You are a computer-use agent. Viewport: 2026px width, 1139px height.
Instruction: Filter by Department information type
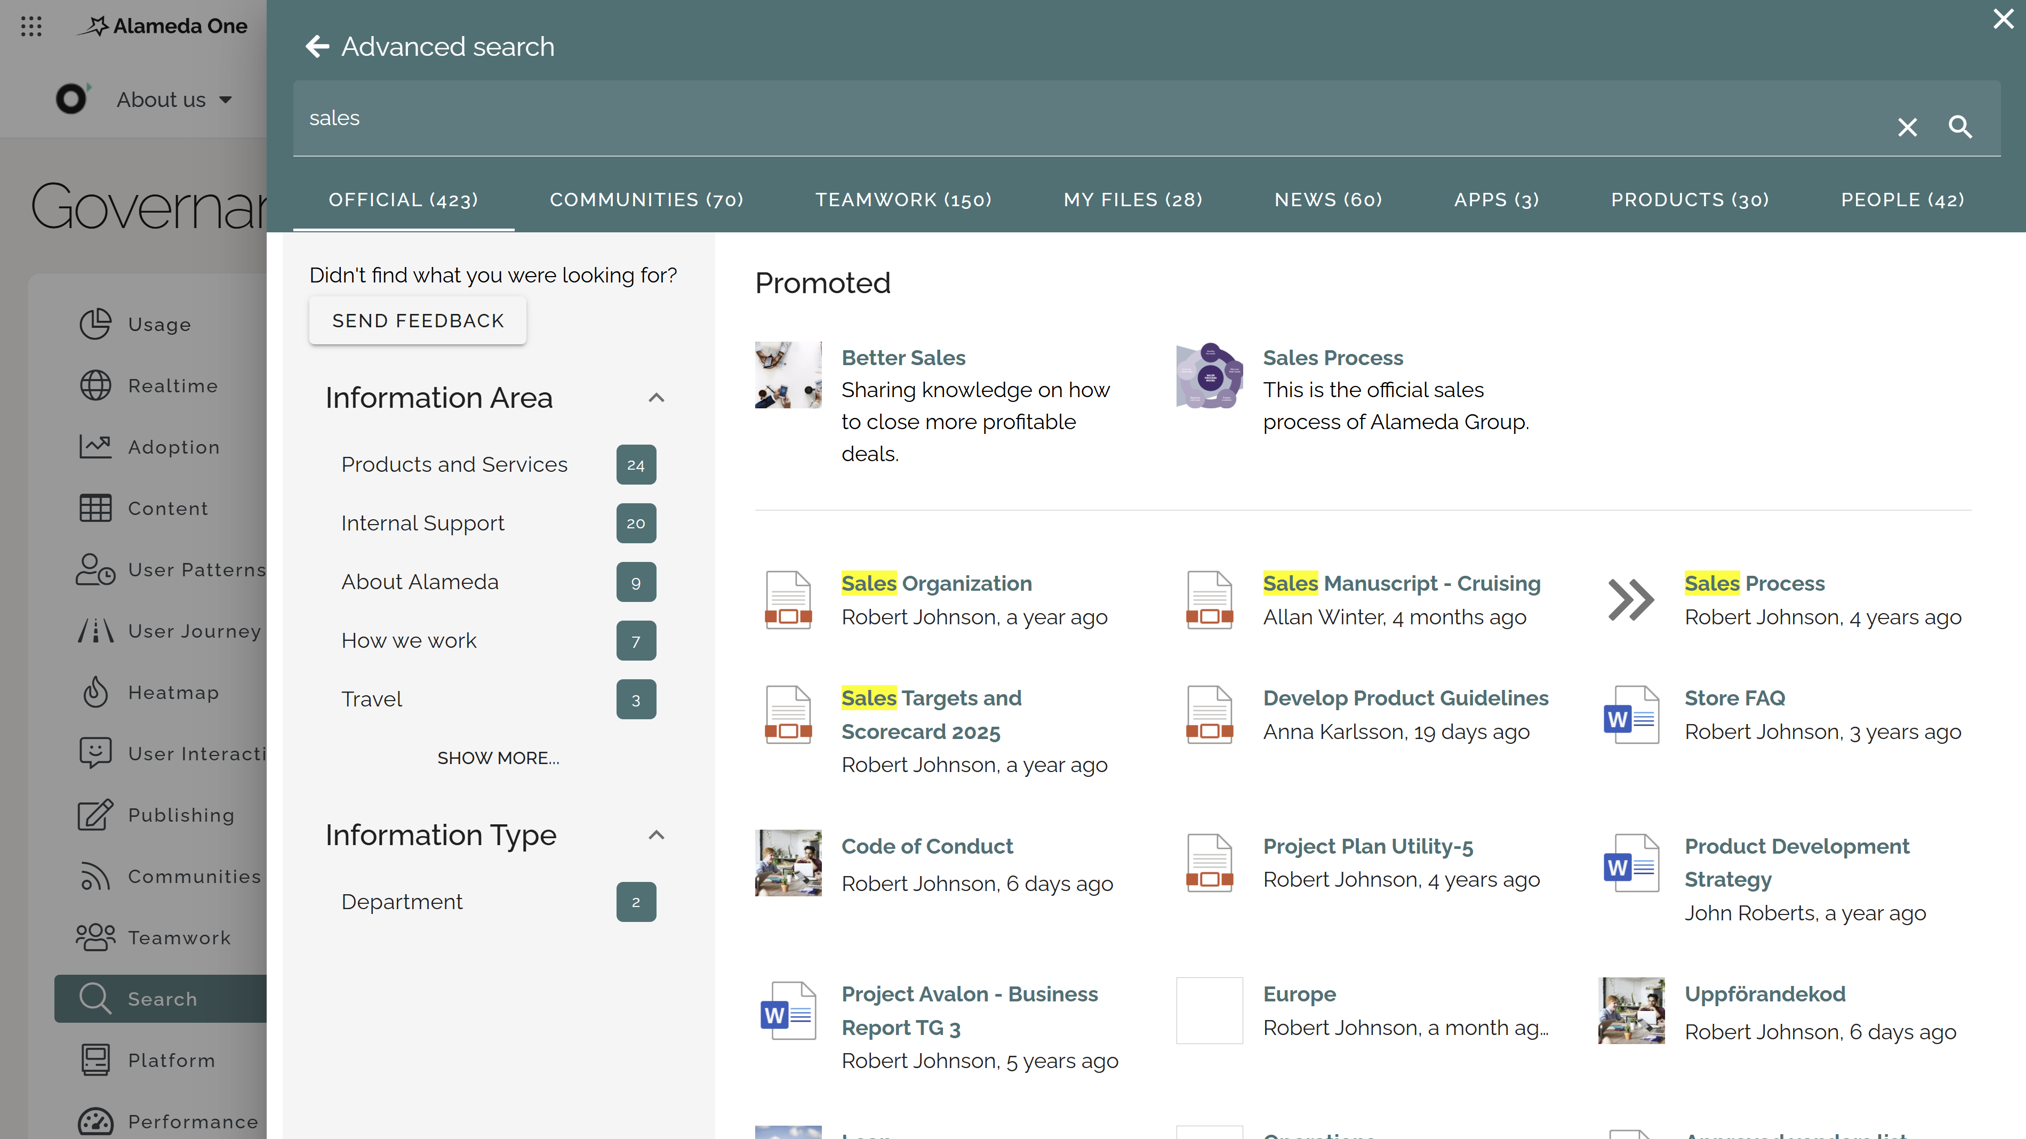pos(498,902)
